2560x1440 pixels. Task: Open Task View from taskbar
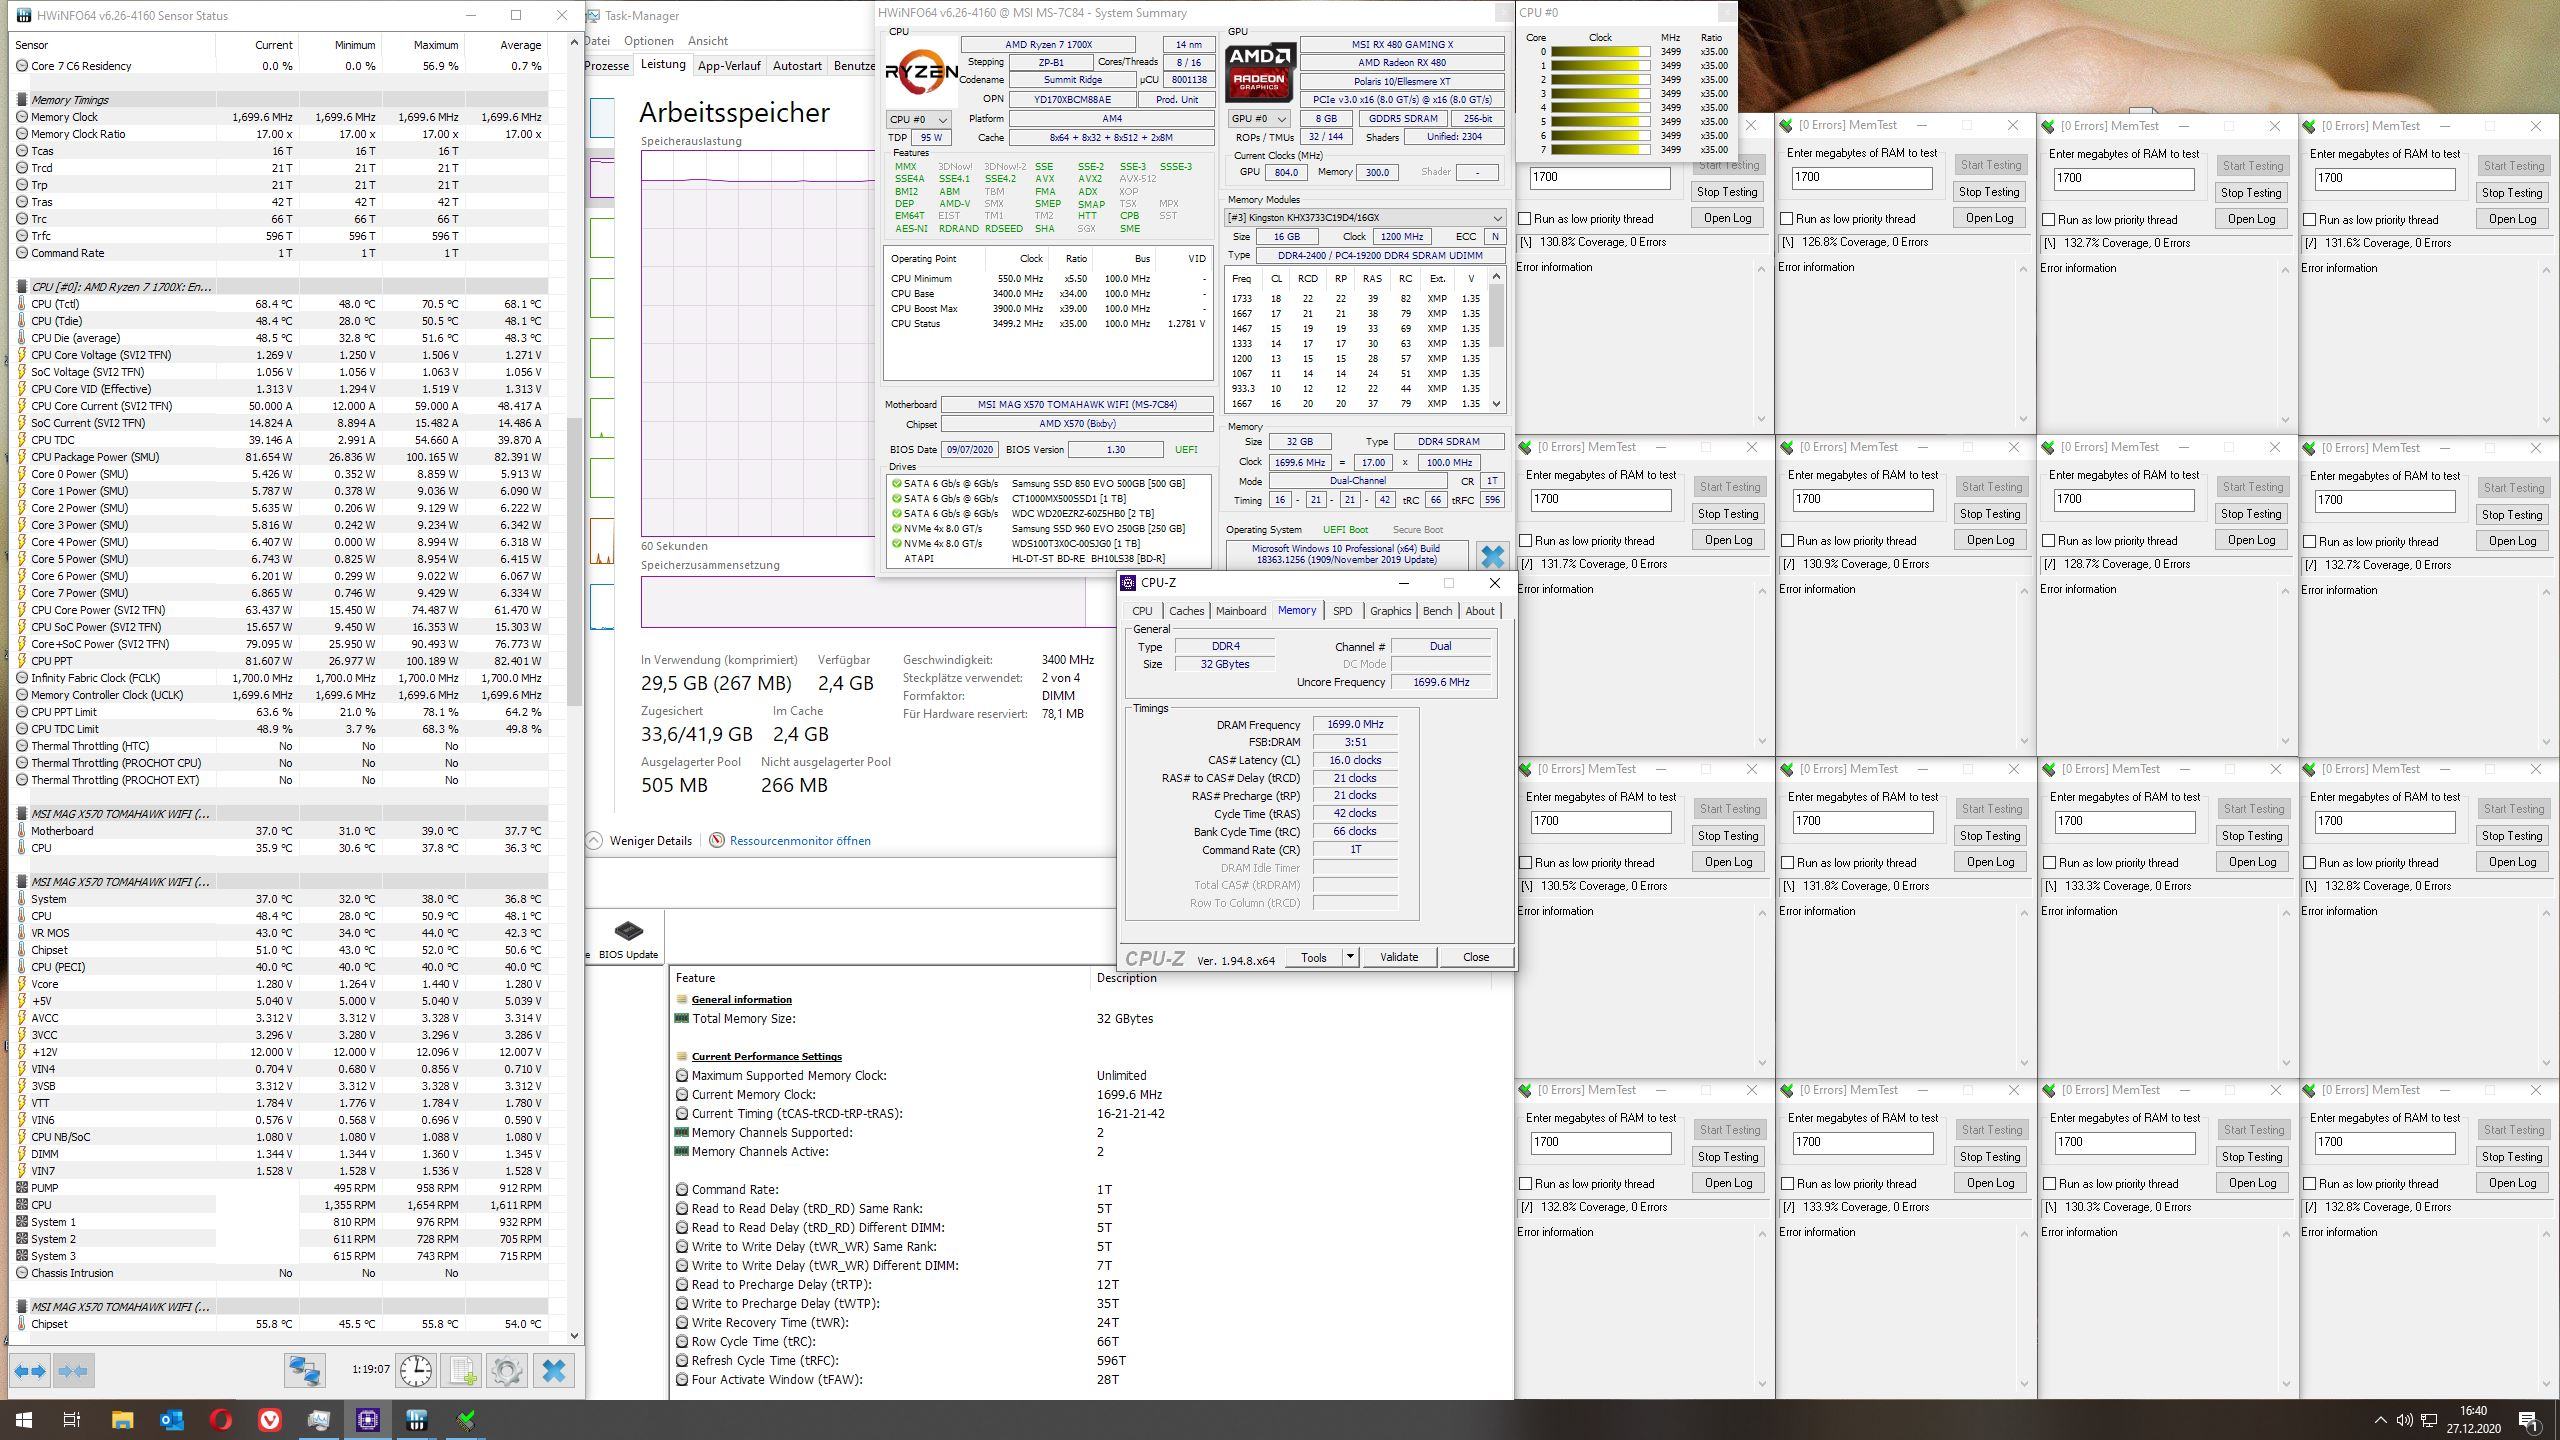[x=72, y=1419]
